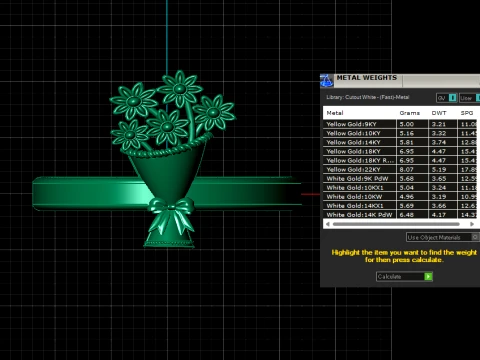Select the White Gold:14K PdW row
Screen dimensions: 480x360
click(400, 214)
